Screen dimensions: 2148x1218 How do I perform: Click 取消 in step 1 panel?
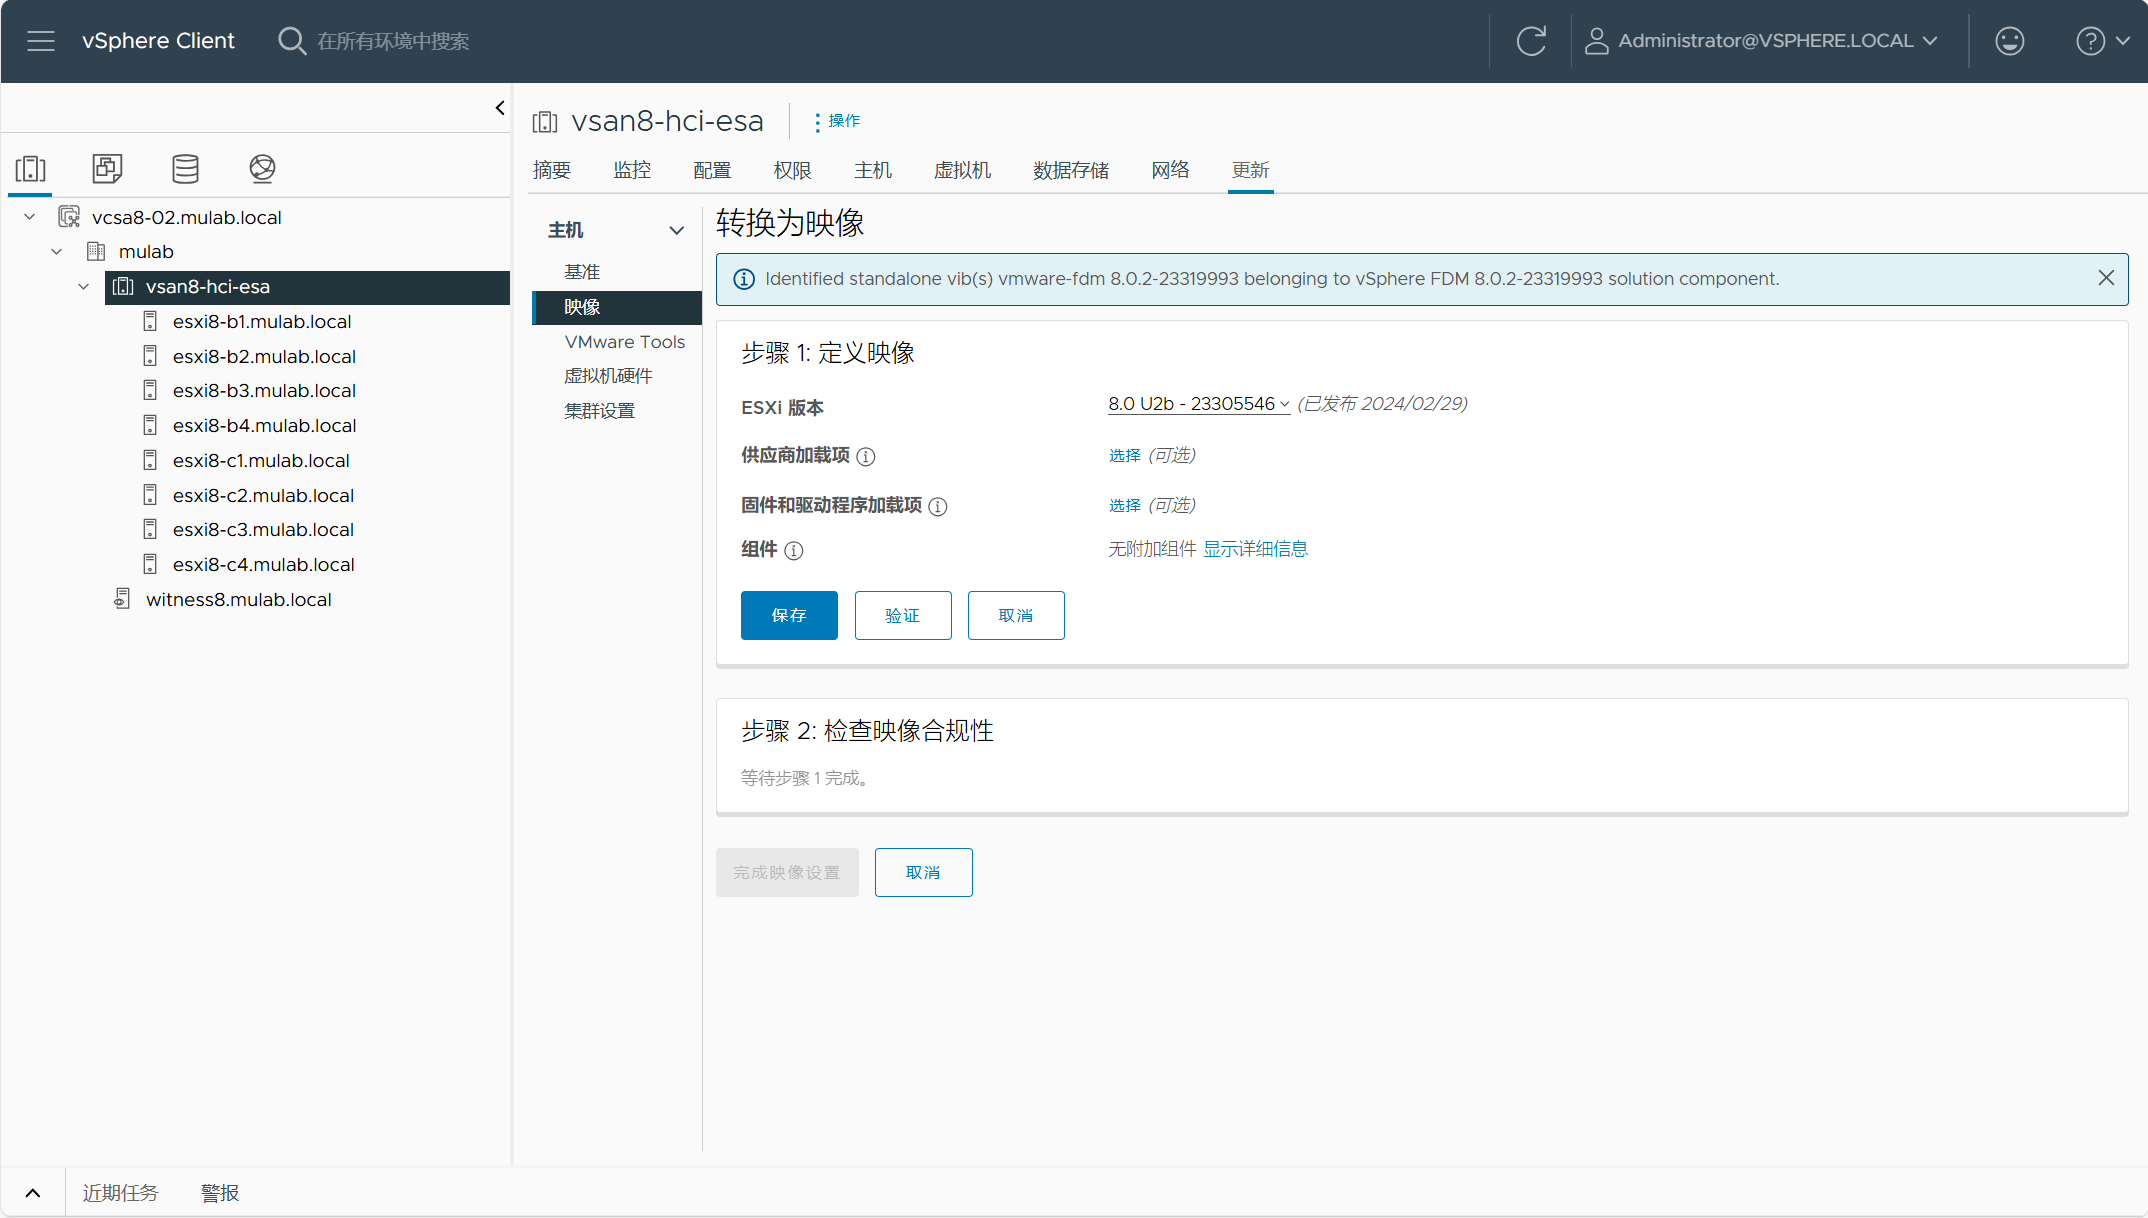1016,615
